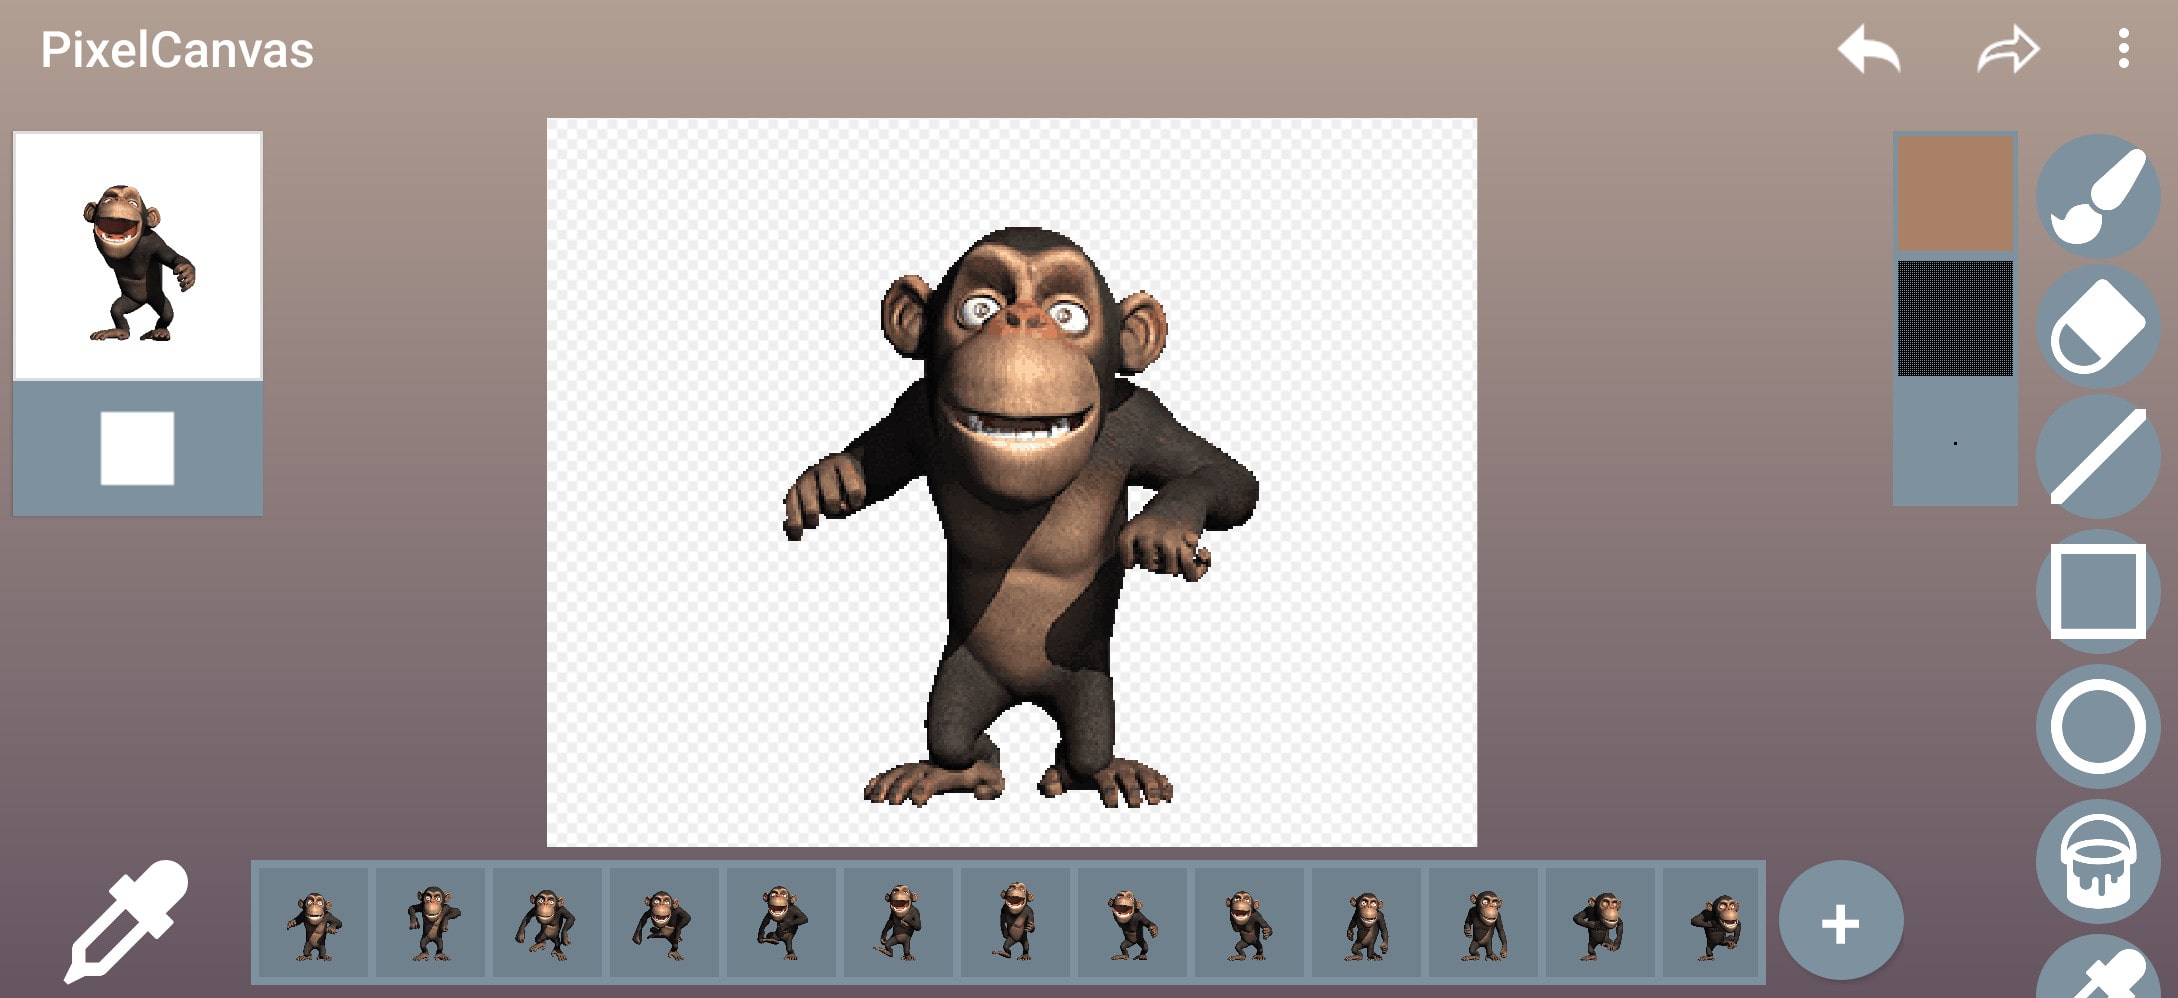2178x998 pixels.
Task: Click the laughing monkey preview thumbnail
Action: click(x=138, y=257)
